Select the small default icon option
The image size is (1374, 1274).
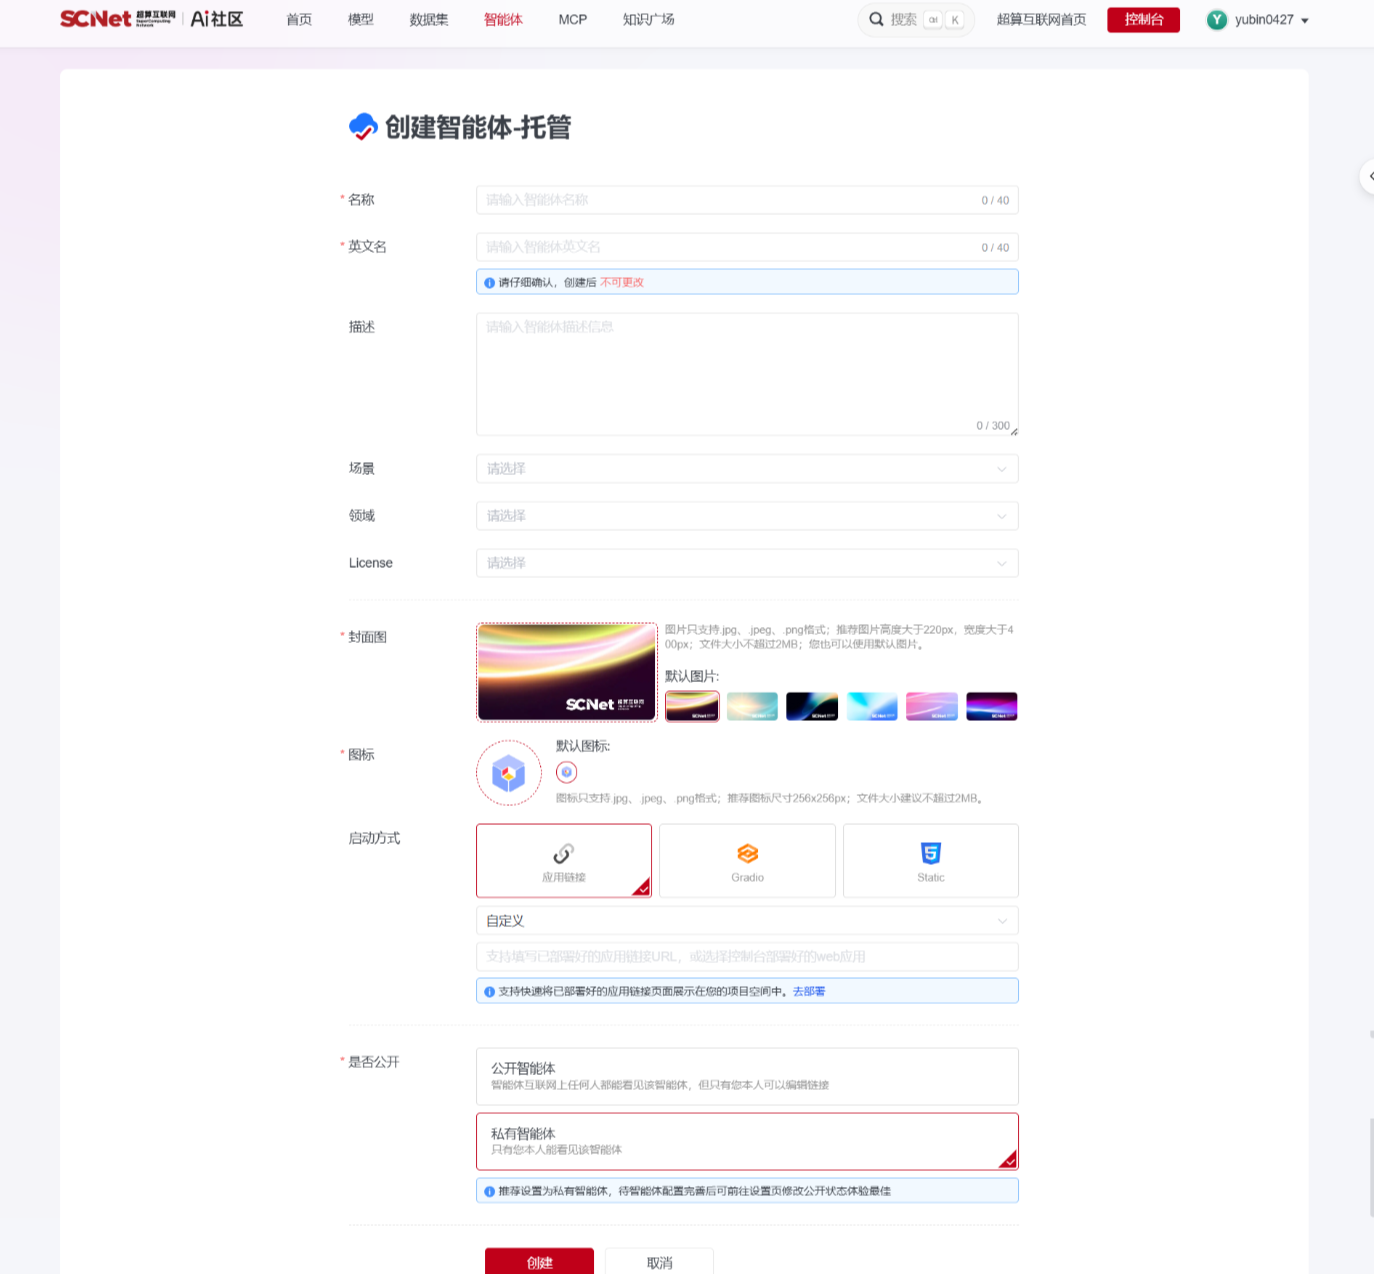pyautogui.click(x=567, y=772)
